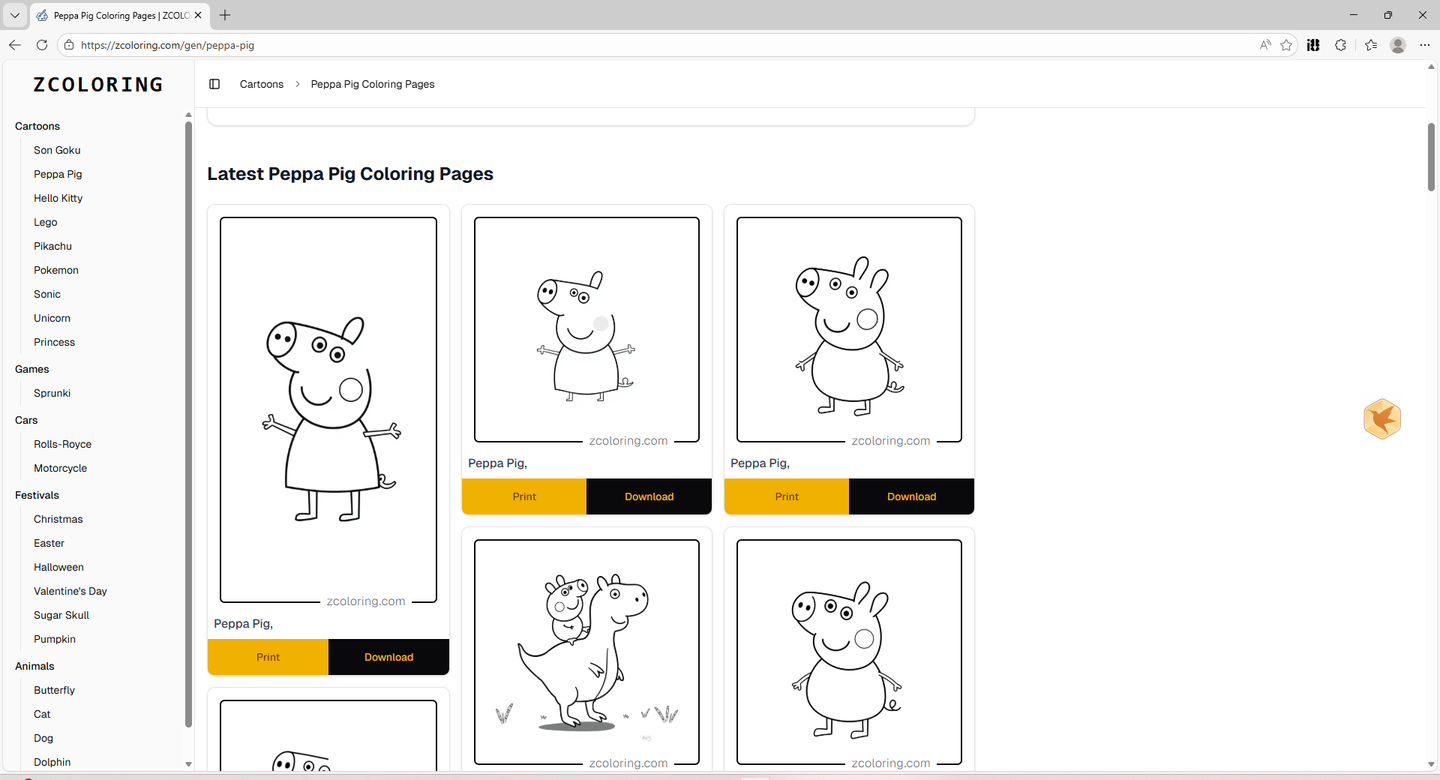Open Sugar Skull coloring pages
The image size is (1440, 780).
[62, 615]
